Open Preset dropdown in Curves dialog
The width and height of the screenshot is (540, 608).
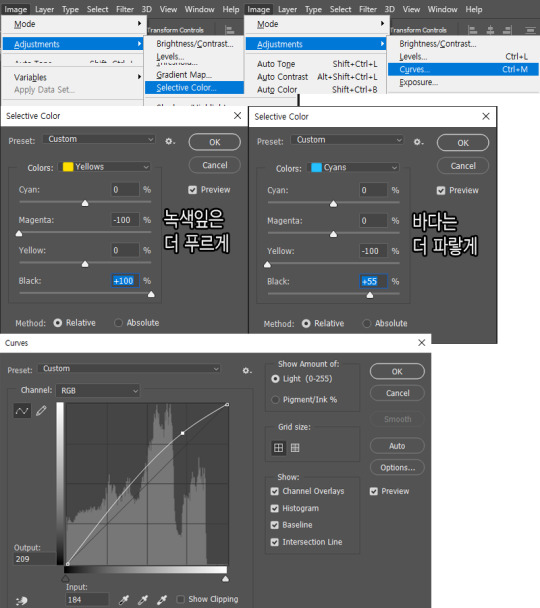click(129, 369)
